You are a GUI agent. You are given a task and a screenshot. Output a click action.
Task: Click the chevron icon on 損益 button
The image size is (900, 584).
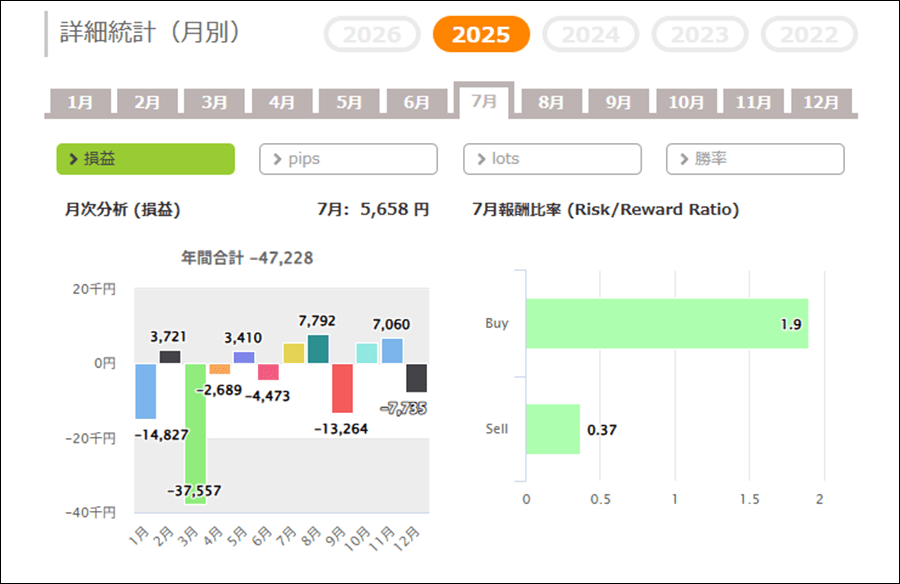(x=73, y=159)
